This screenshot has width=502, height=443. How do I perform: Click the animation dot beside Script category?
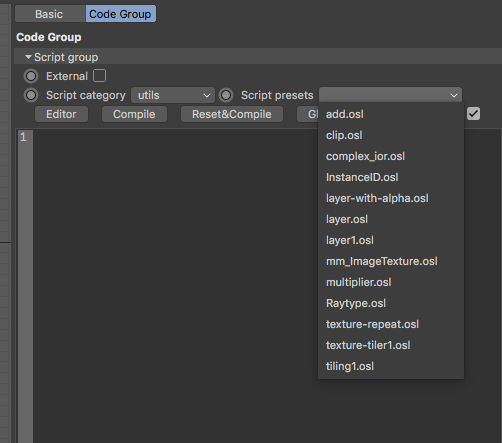(31, 95)
